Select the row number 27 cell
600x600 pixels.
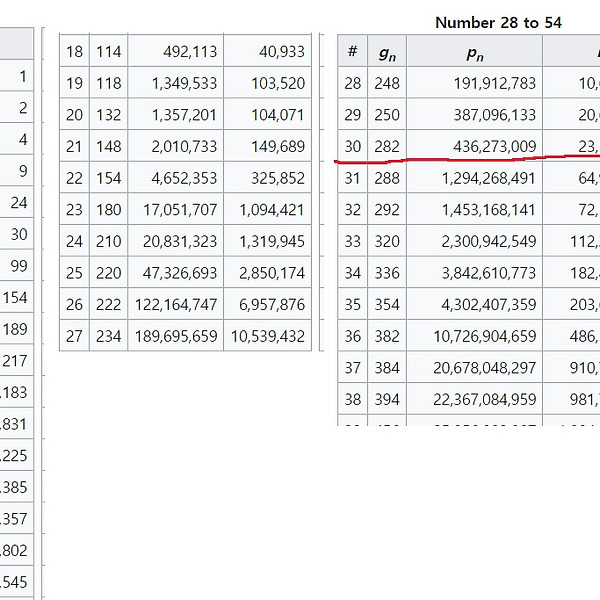[74, 337]
